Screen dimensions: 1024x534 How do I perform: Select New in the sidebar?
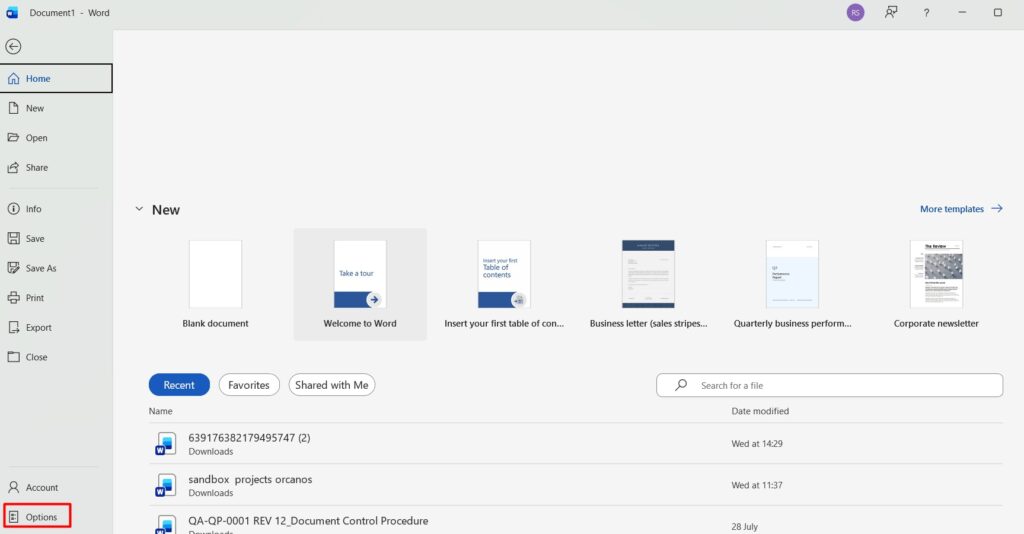[x=56, y=108]
